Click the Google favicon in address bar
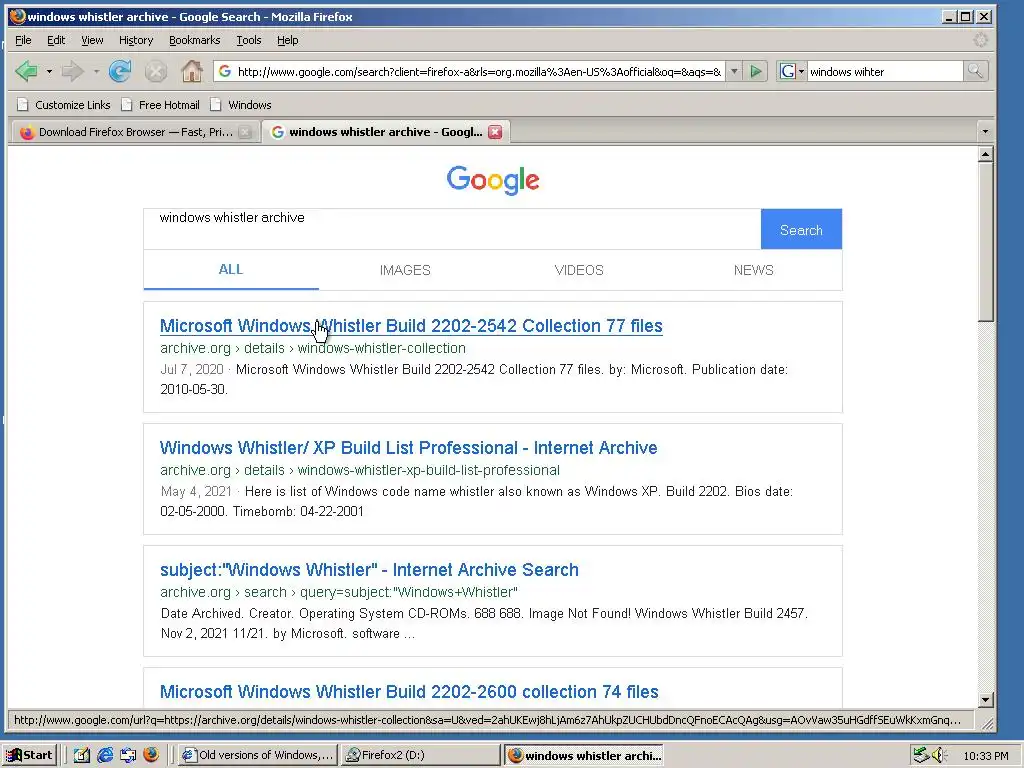 click(x=225, y=71)
